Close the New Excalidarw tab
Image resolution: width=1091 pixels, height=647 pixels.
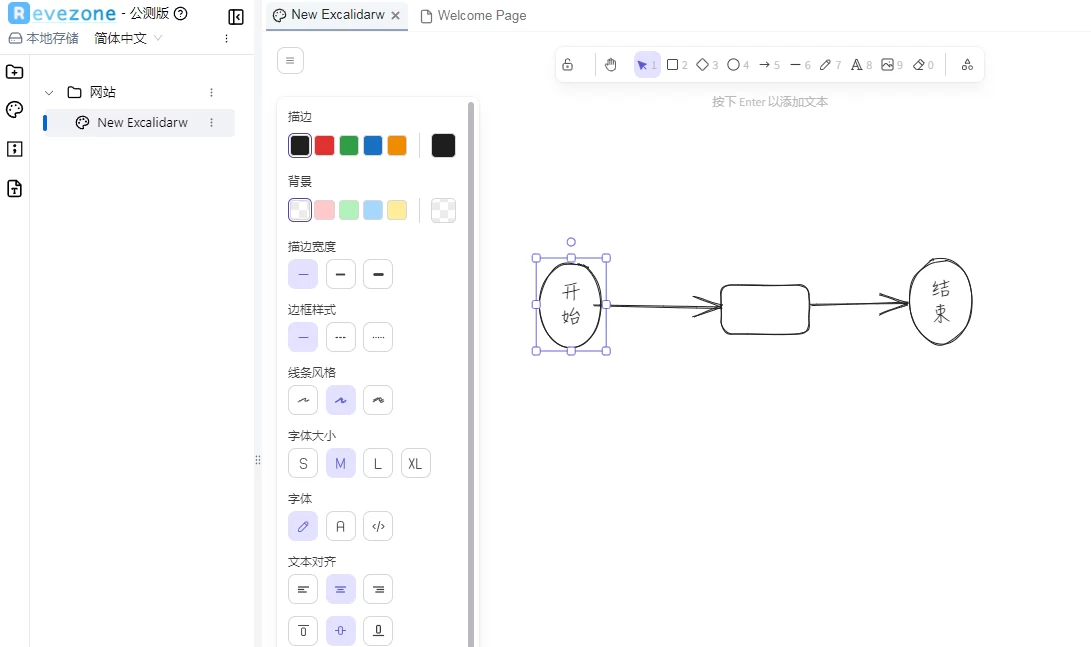click(396, 16)
